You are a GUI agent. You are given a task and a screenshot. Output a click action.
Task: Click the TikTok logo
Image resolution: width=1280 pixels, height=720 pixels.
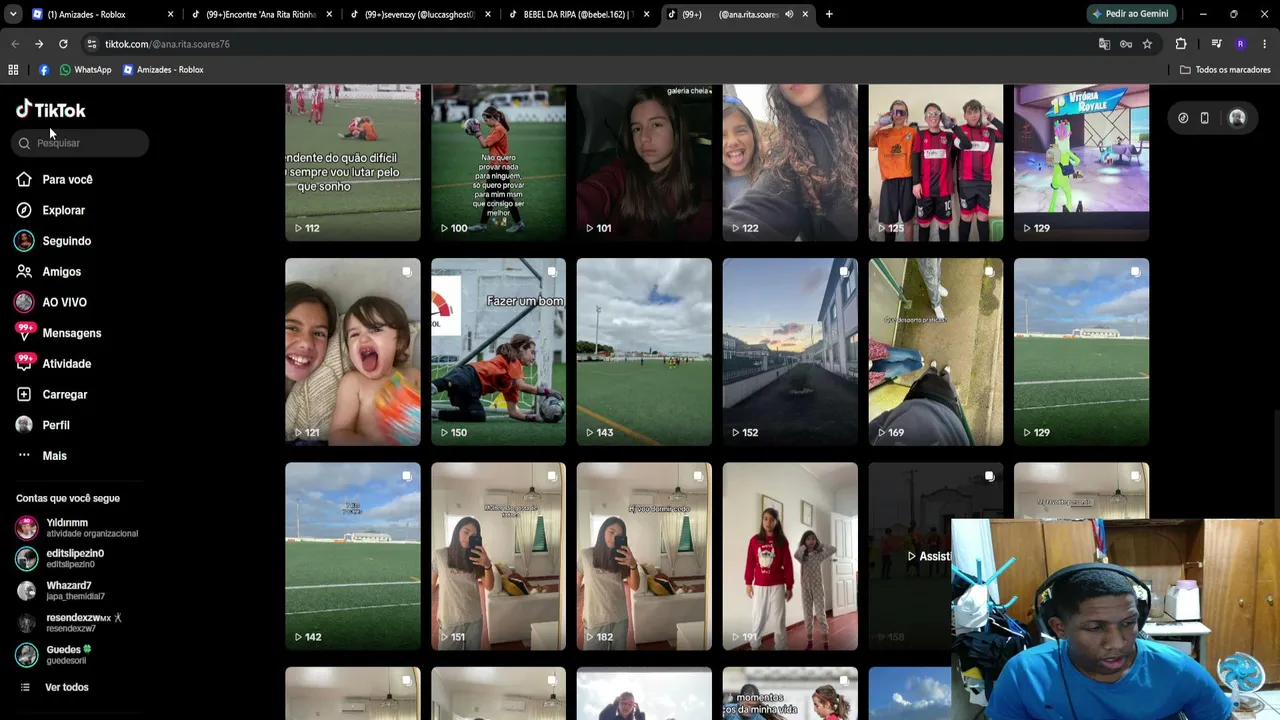click(x=51, y=110)
